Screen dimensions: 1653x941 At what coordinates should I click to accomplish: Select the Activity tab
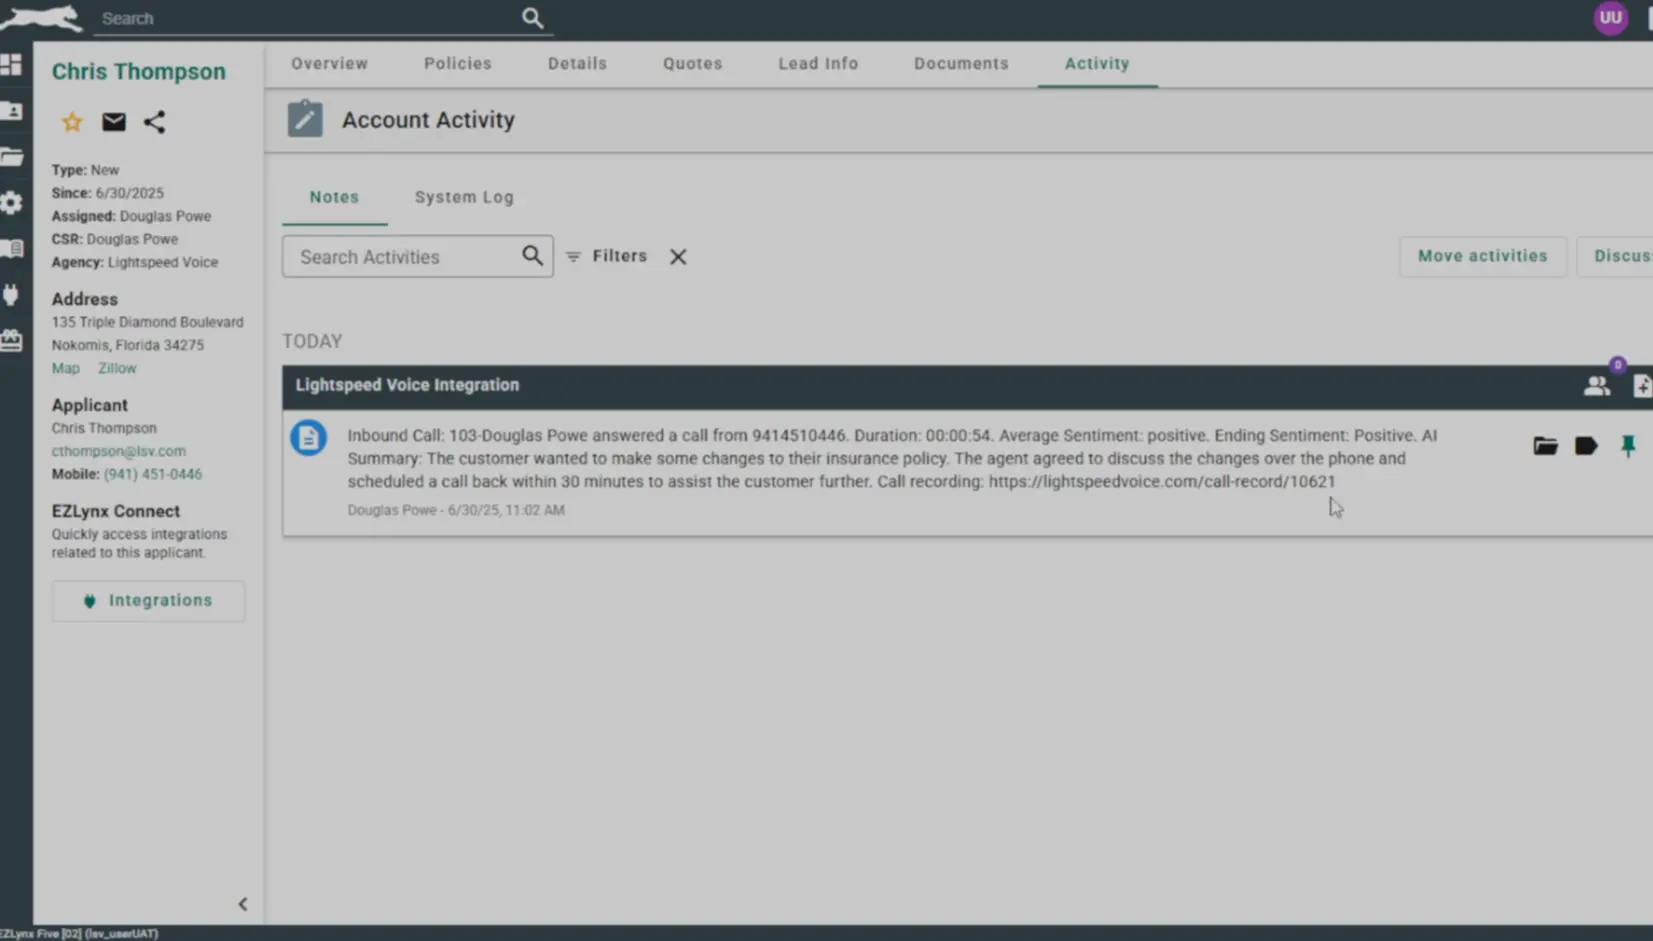coord(1097,63)
